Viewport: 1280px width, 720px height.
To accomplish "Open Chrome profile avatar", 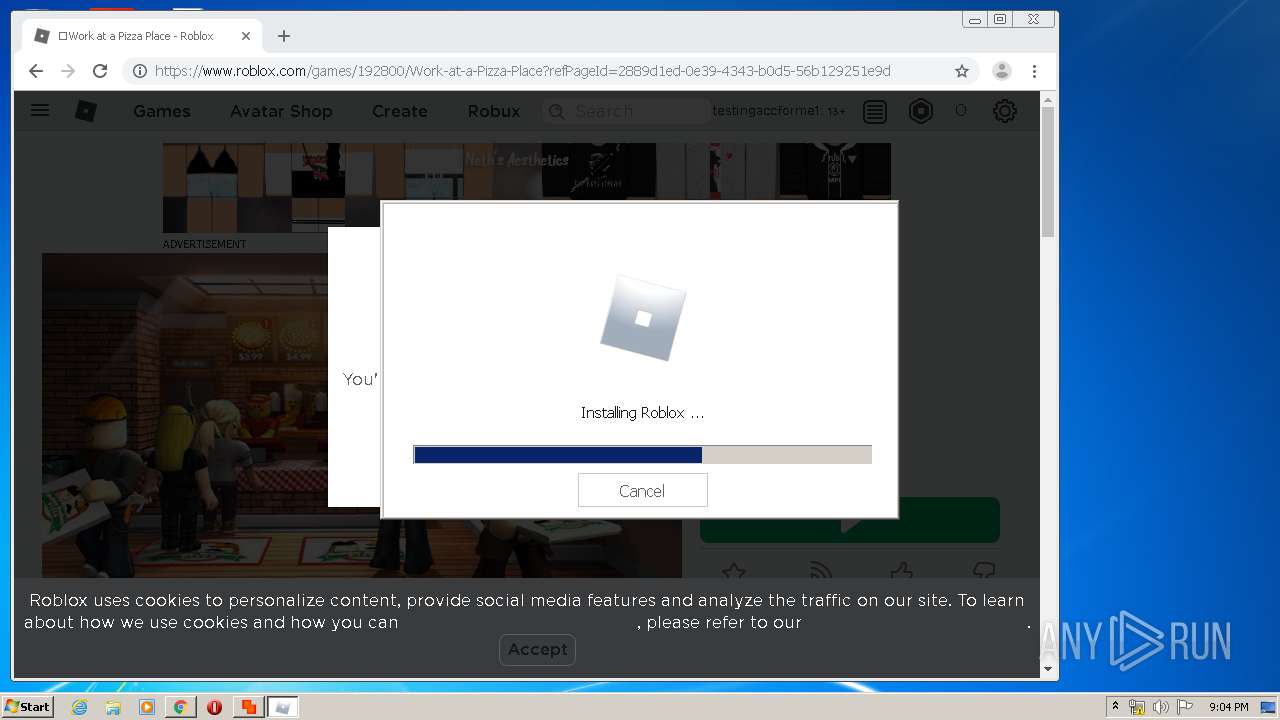I will tap(1001, 71).
